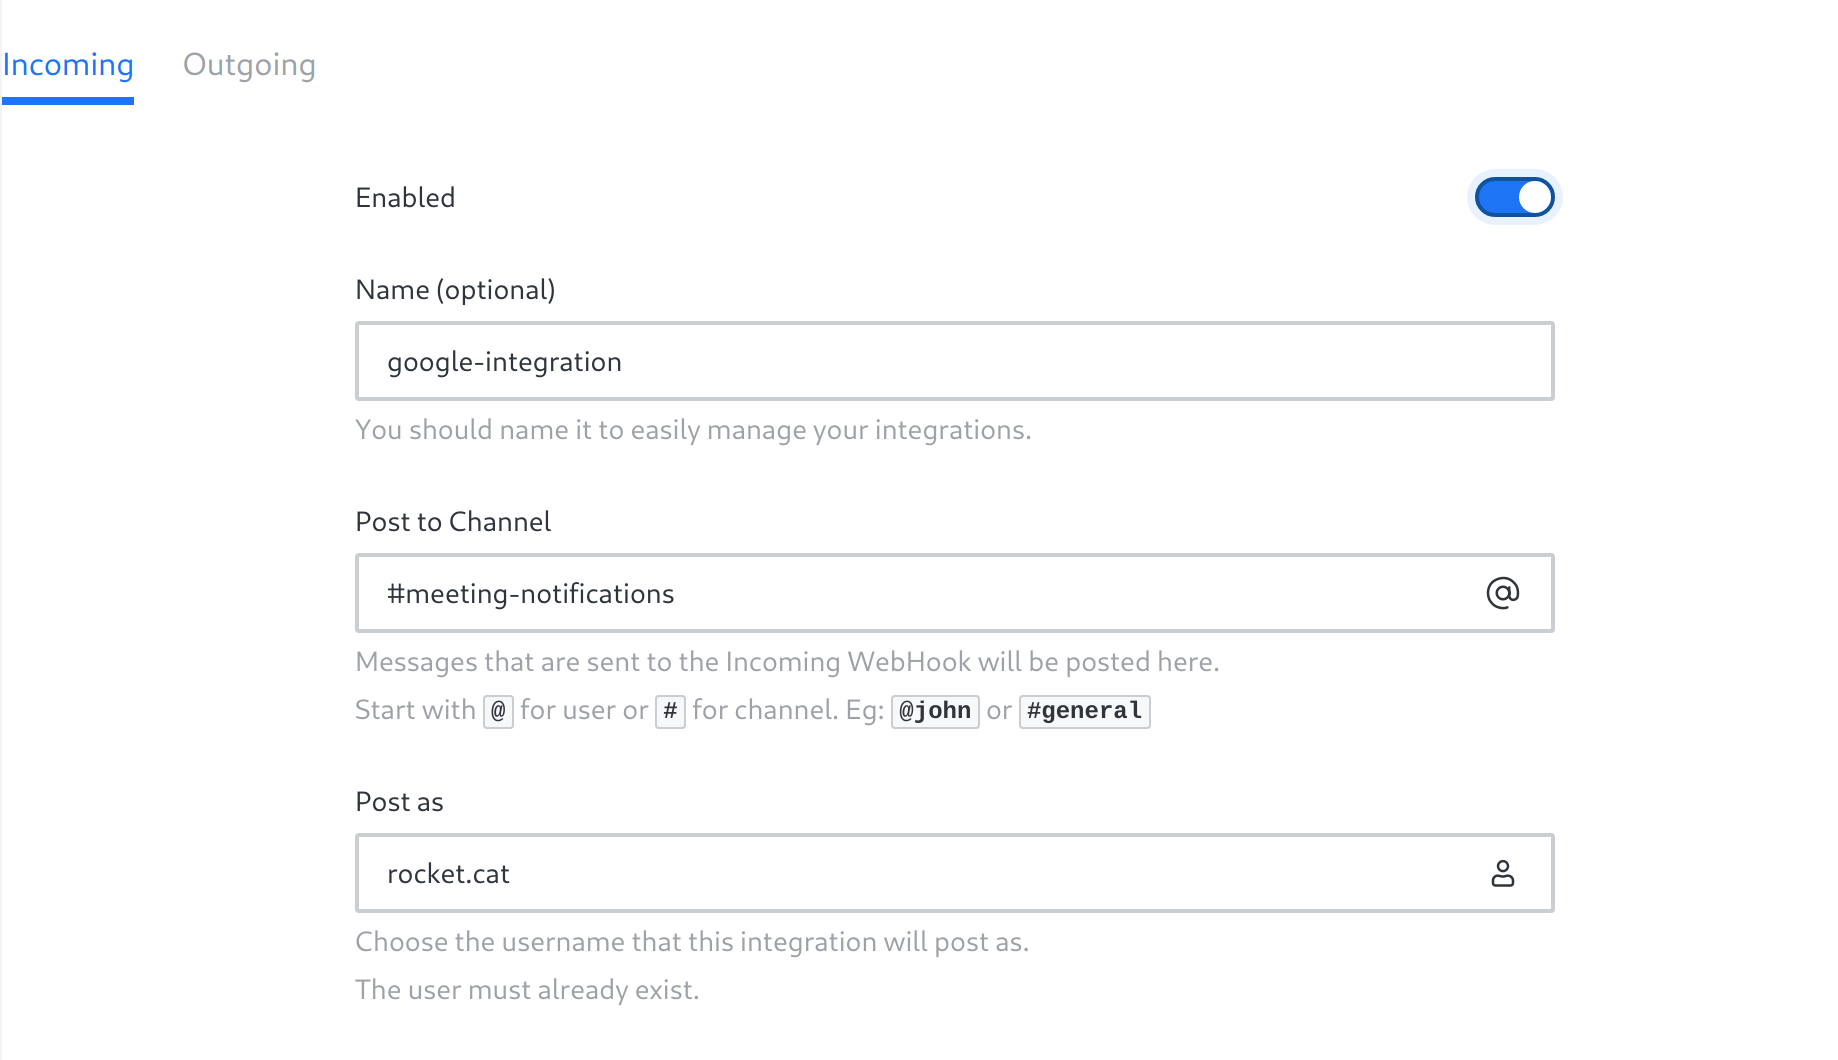Switch to the Outgoing tab
This screenshot has width=1838, height=1060.
click(249, 65)
